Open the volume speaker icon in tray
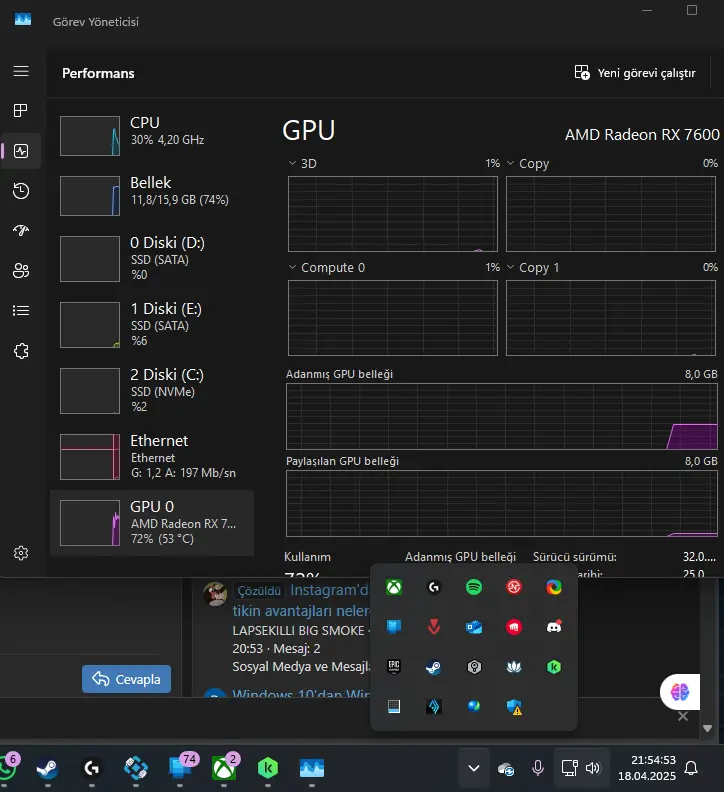The image size is (724, 792). point(593,768)
